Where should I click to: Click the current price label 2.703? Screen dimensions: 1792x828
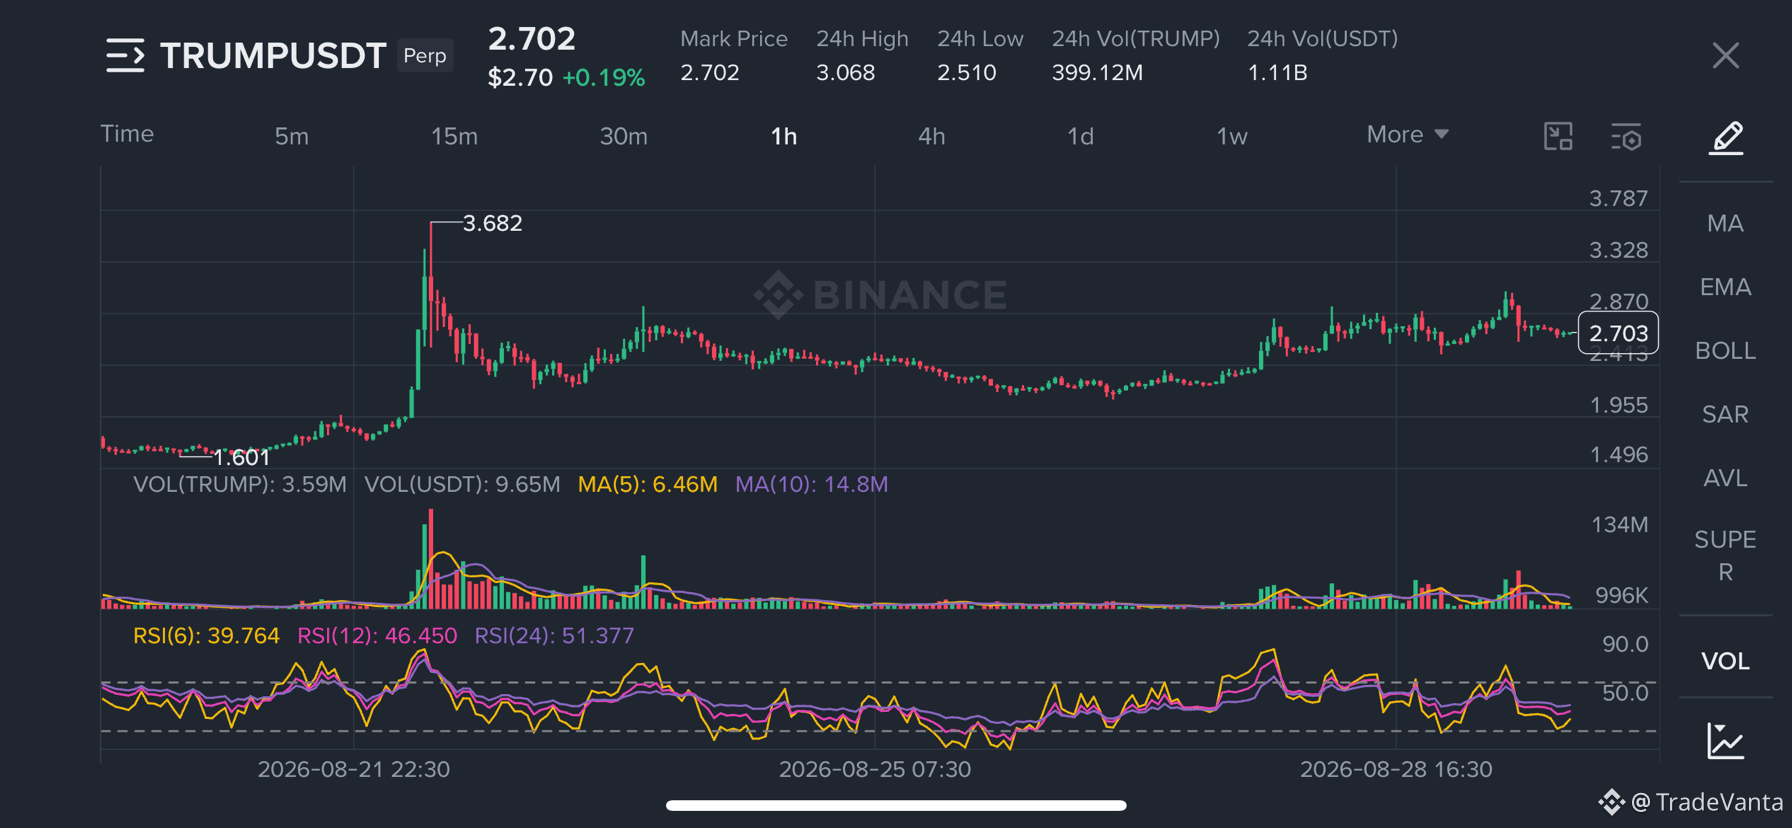(1618, 333)
